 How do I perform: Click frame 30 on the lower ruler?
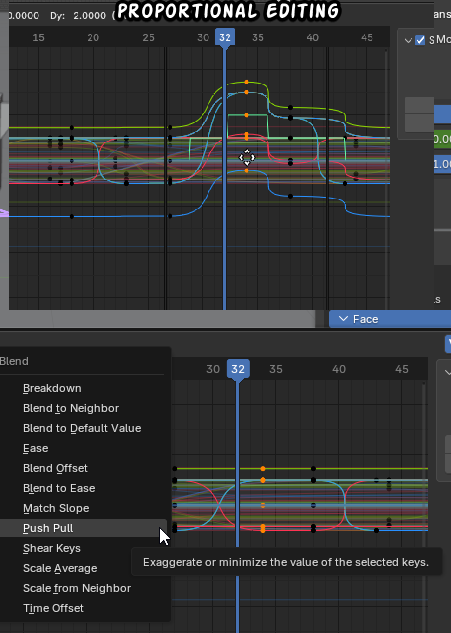[213, 369]
